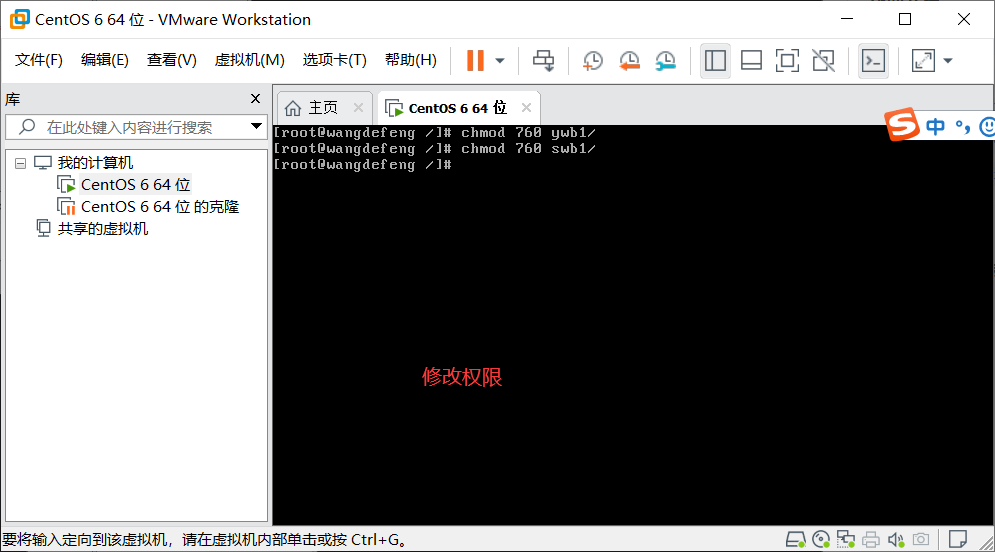This screenshot has height=552, width=995.
Task: Open the library search filter dropdown
Action: coord(256,126)
